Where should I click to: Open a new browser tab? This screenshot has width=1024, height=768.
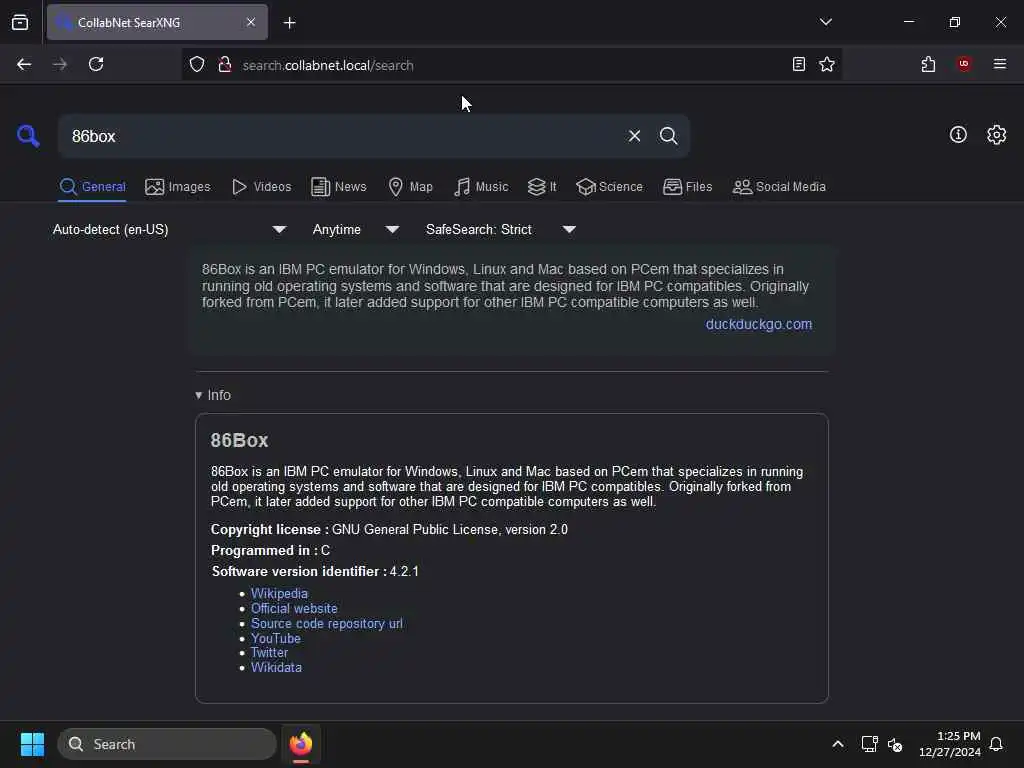(289, 23)
